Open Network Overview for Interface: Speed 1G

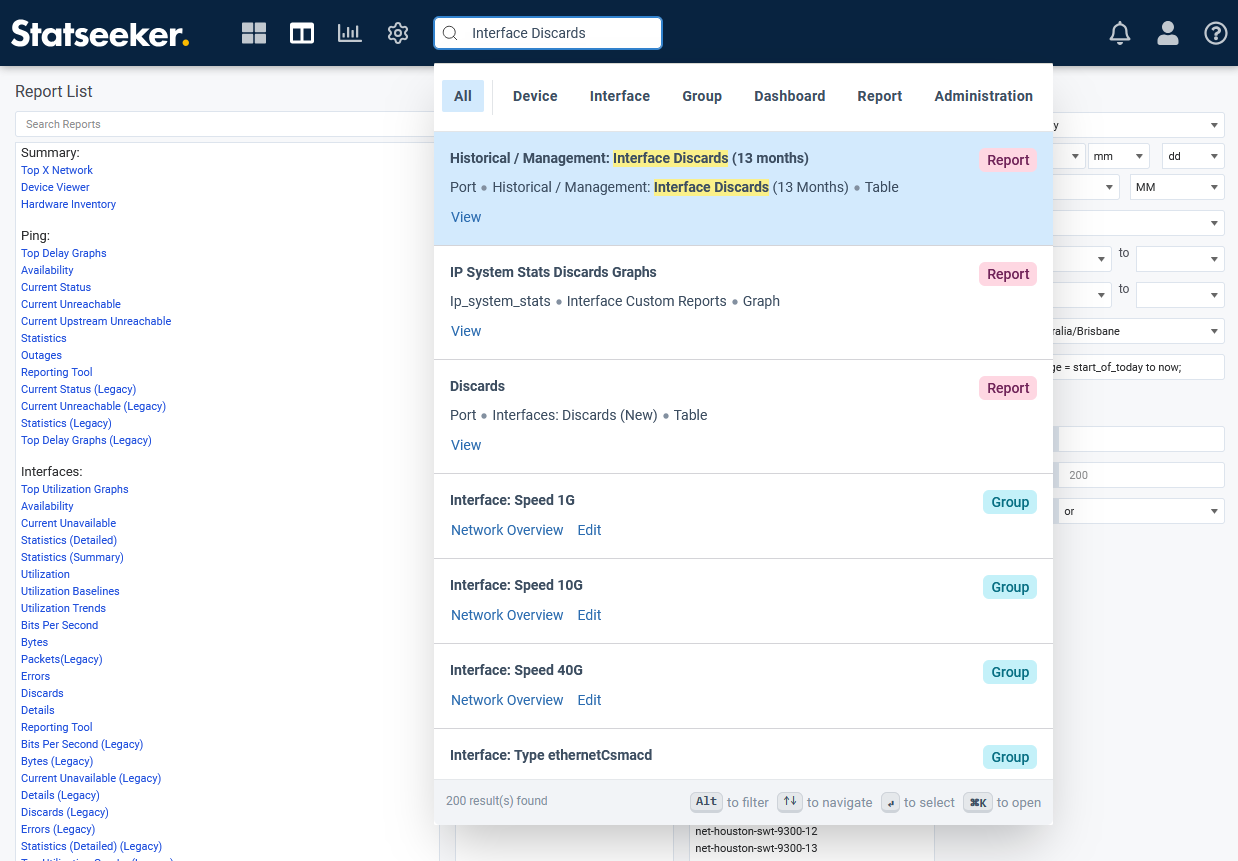tap(507, 530)
